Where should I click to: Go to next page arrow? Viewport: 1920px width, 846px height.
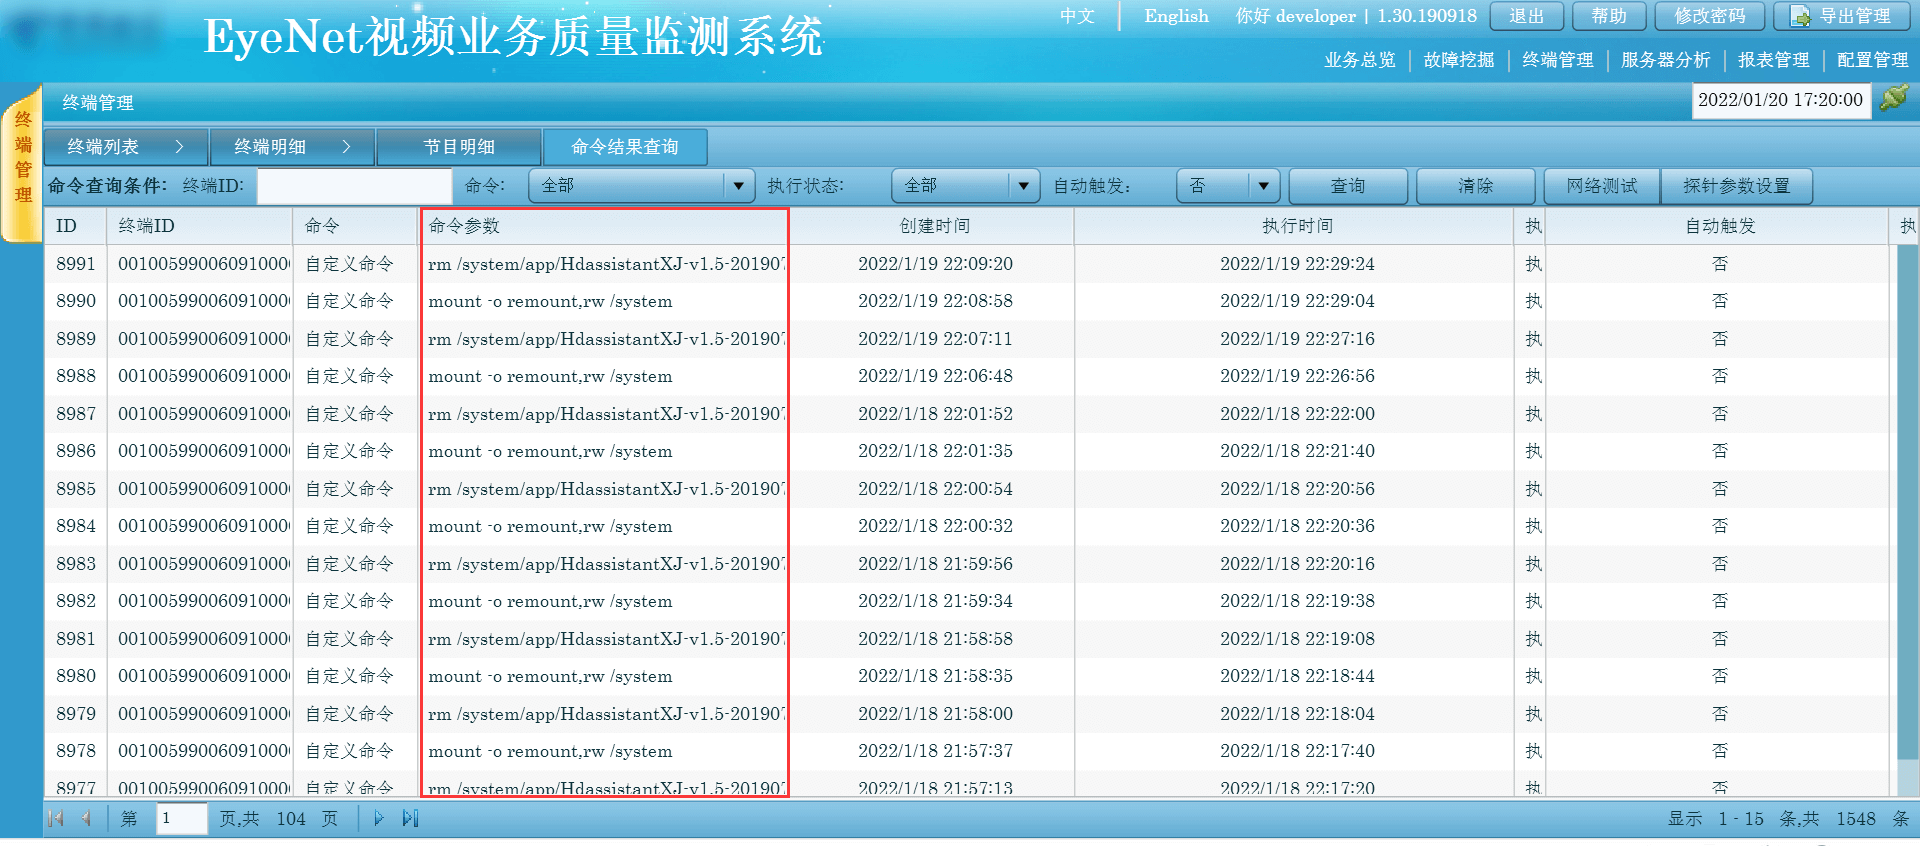click(x=379, y=819)
